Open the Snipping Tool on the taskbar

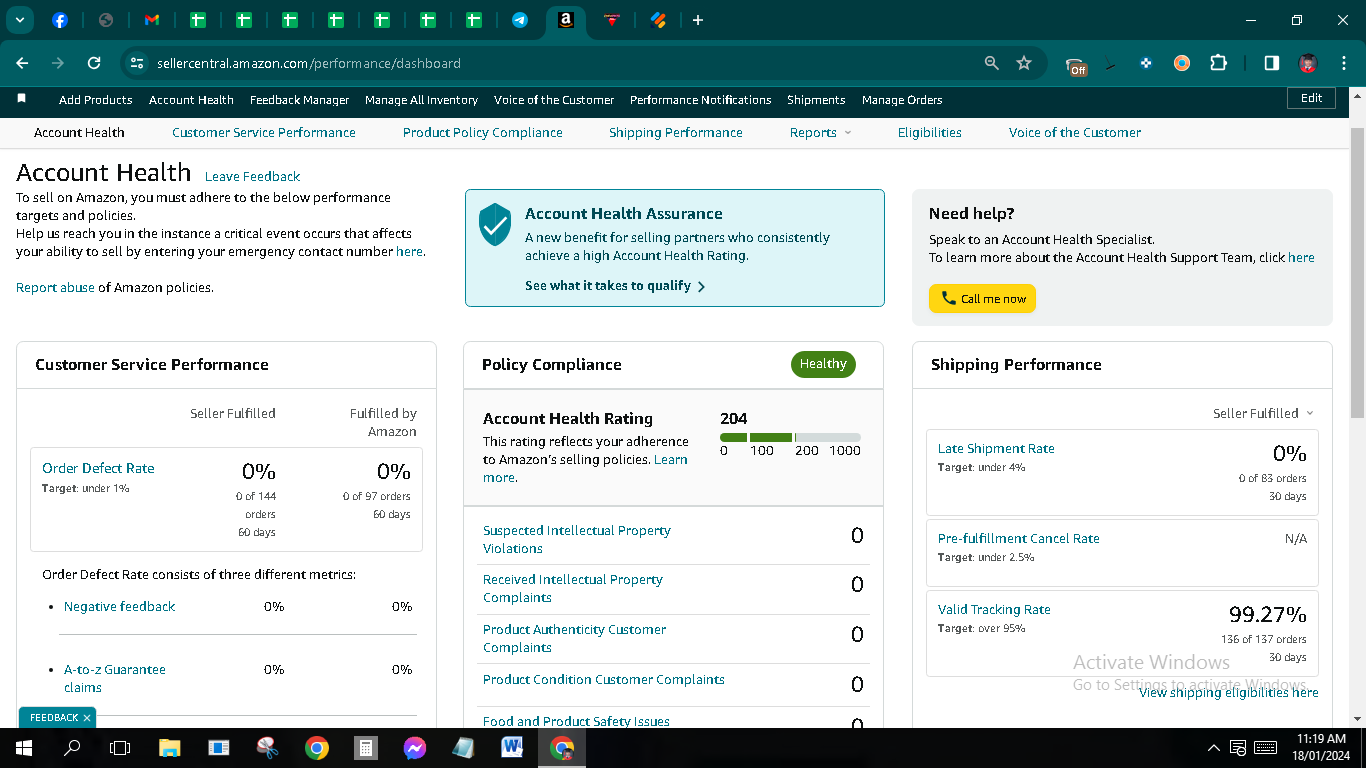tap(267, 748)
